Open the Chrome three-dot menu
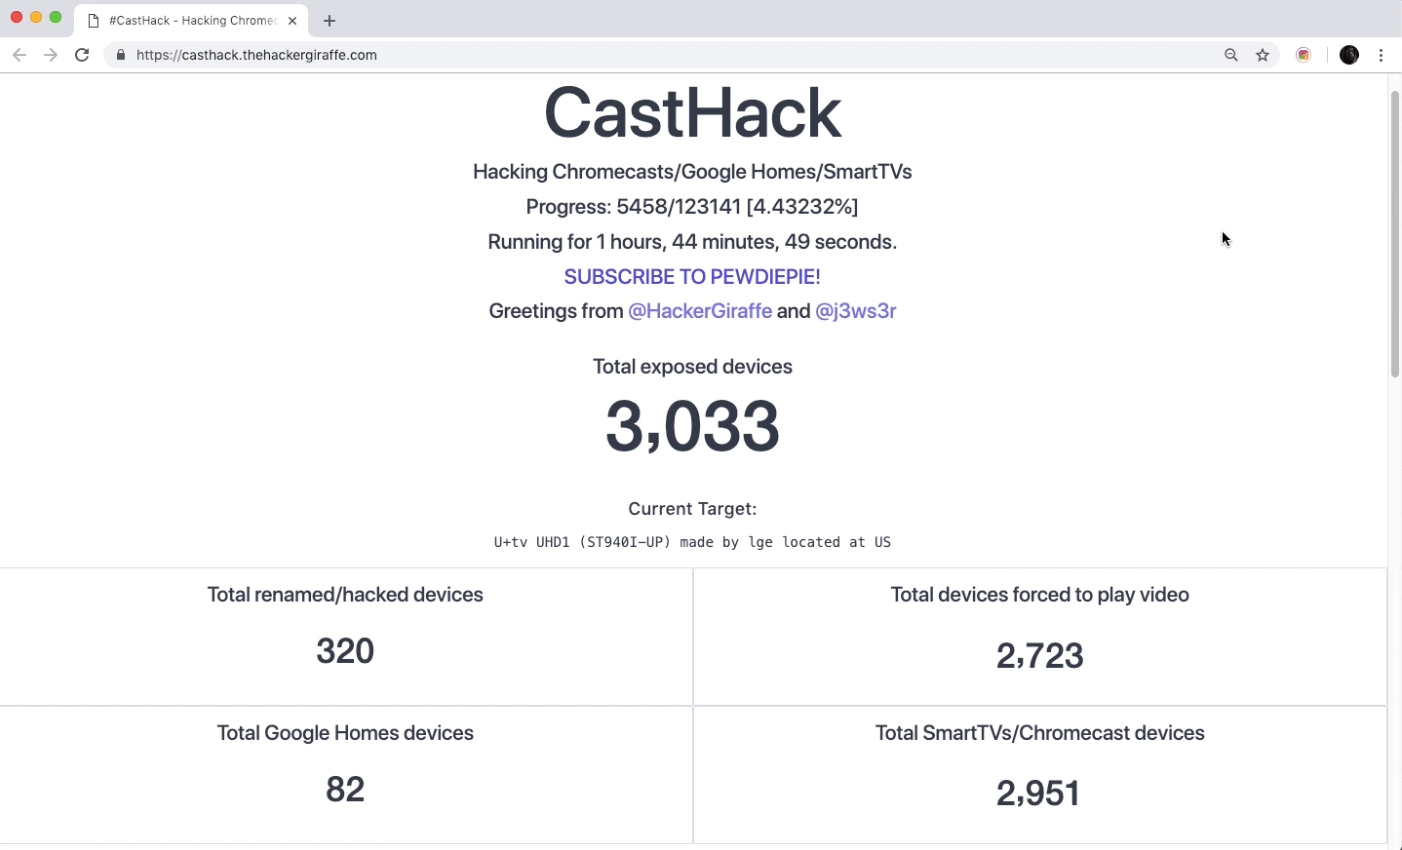Viewport: 1402px width, 850px height. 1381,55
